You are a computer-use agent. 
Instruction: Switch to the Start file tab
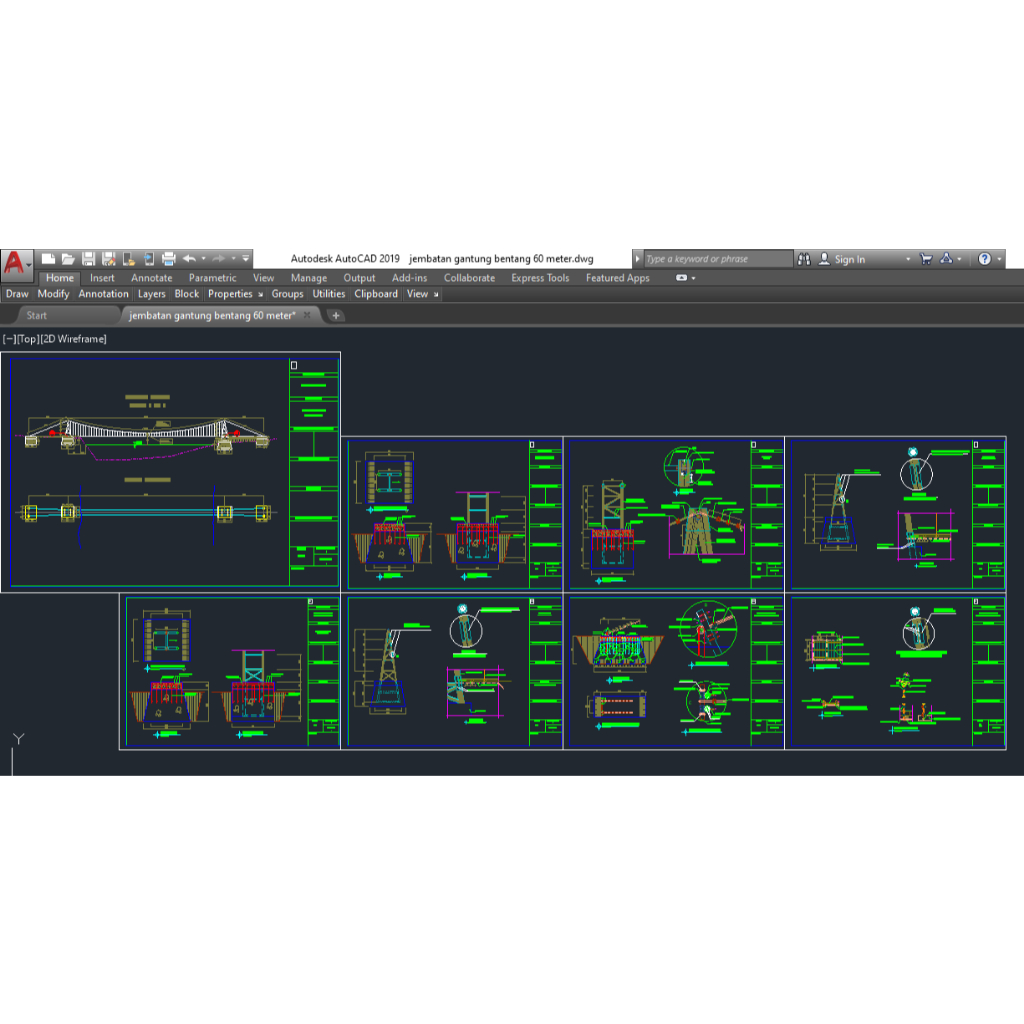[37, 316]
